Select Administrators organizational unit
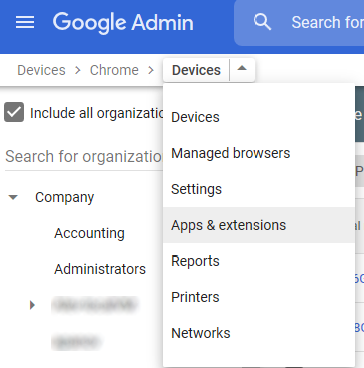 [x=100, y=269]
